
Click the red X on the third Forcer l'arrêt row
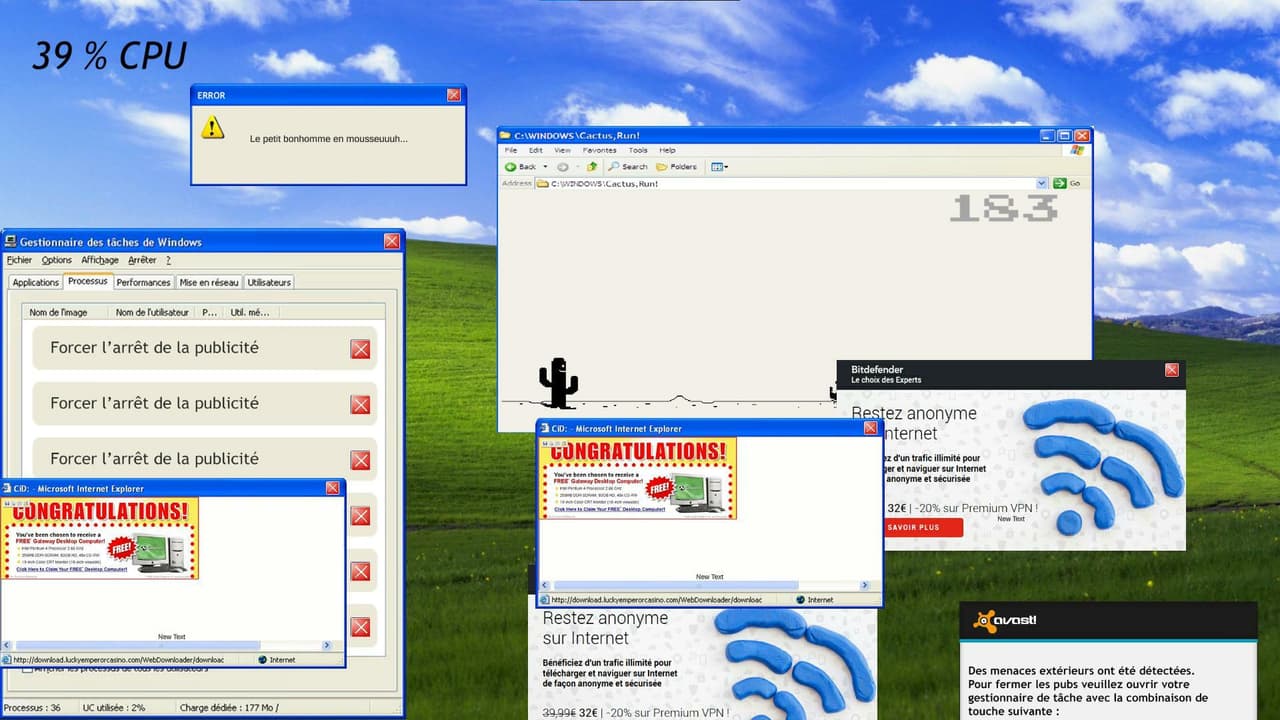click(x=360, y=460)
